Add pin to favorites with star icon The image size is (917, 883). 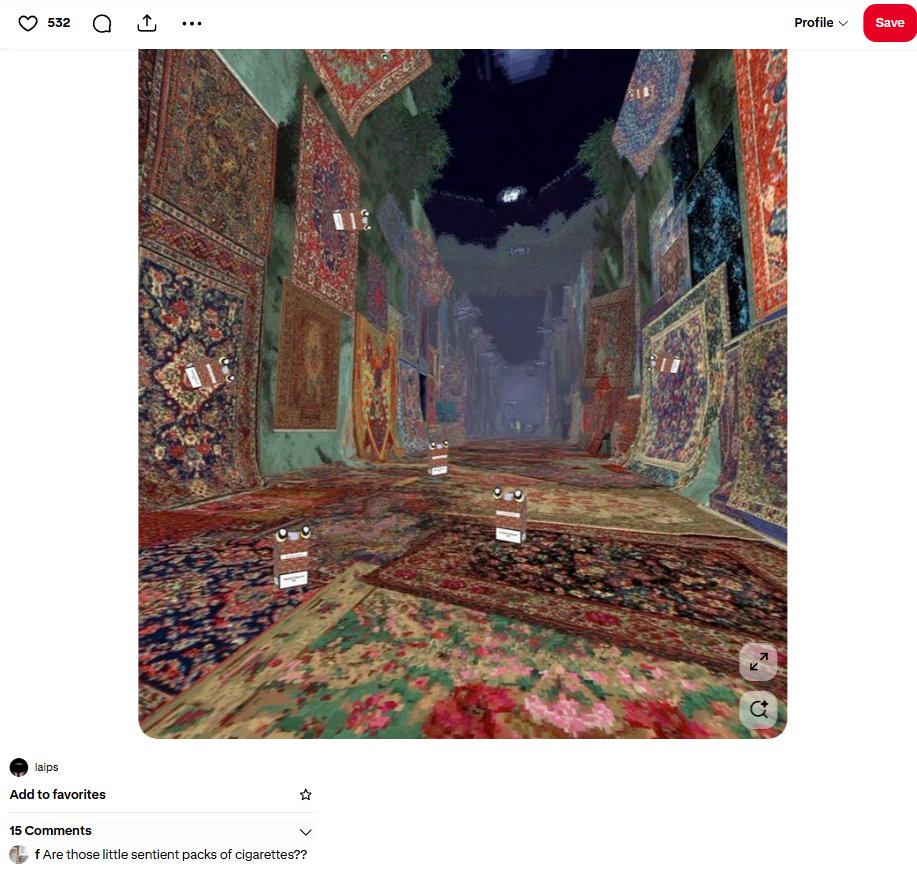305,795
